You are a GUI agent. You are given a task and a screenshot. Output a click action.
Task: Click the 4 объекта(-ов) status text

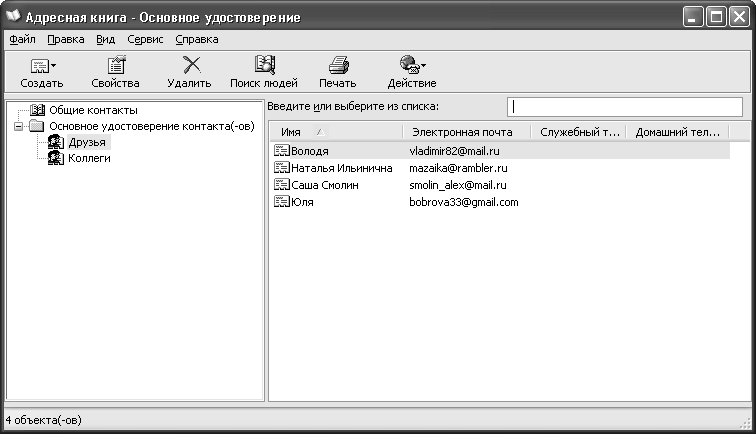tap(44, 420)
